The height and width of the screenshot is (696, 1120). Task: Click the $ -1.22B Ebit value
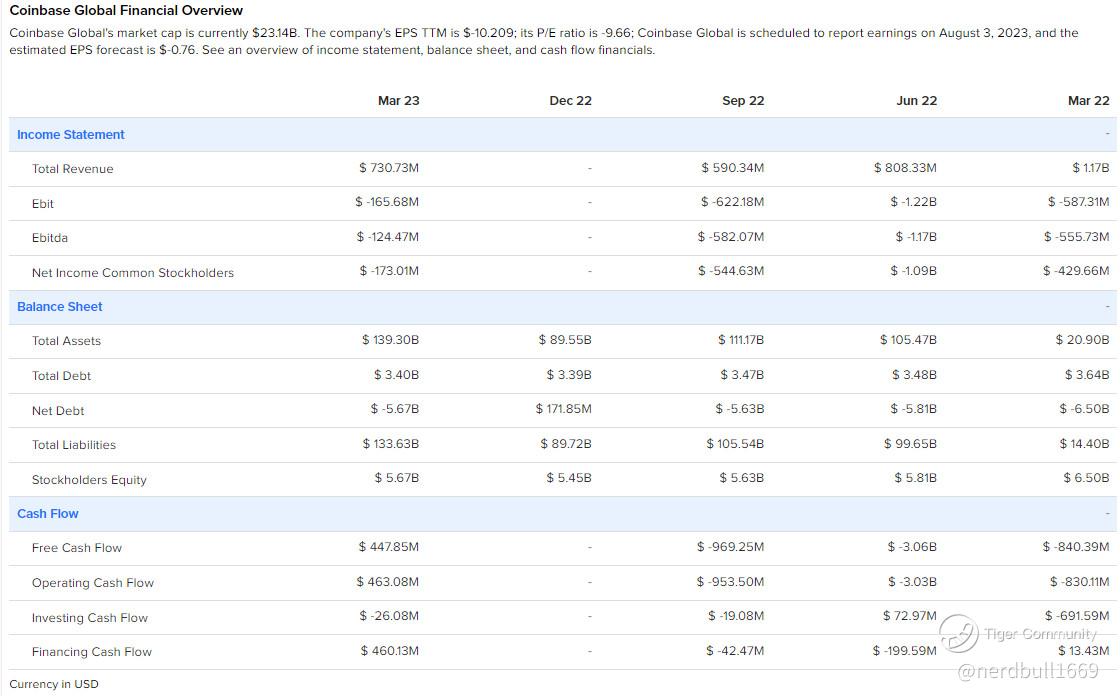(914, 202)
